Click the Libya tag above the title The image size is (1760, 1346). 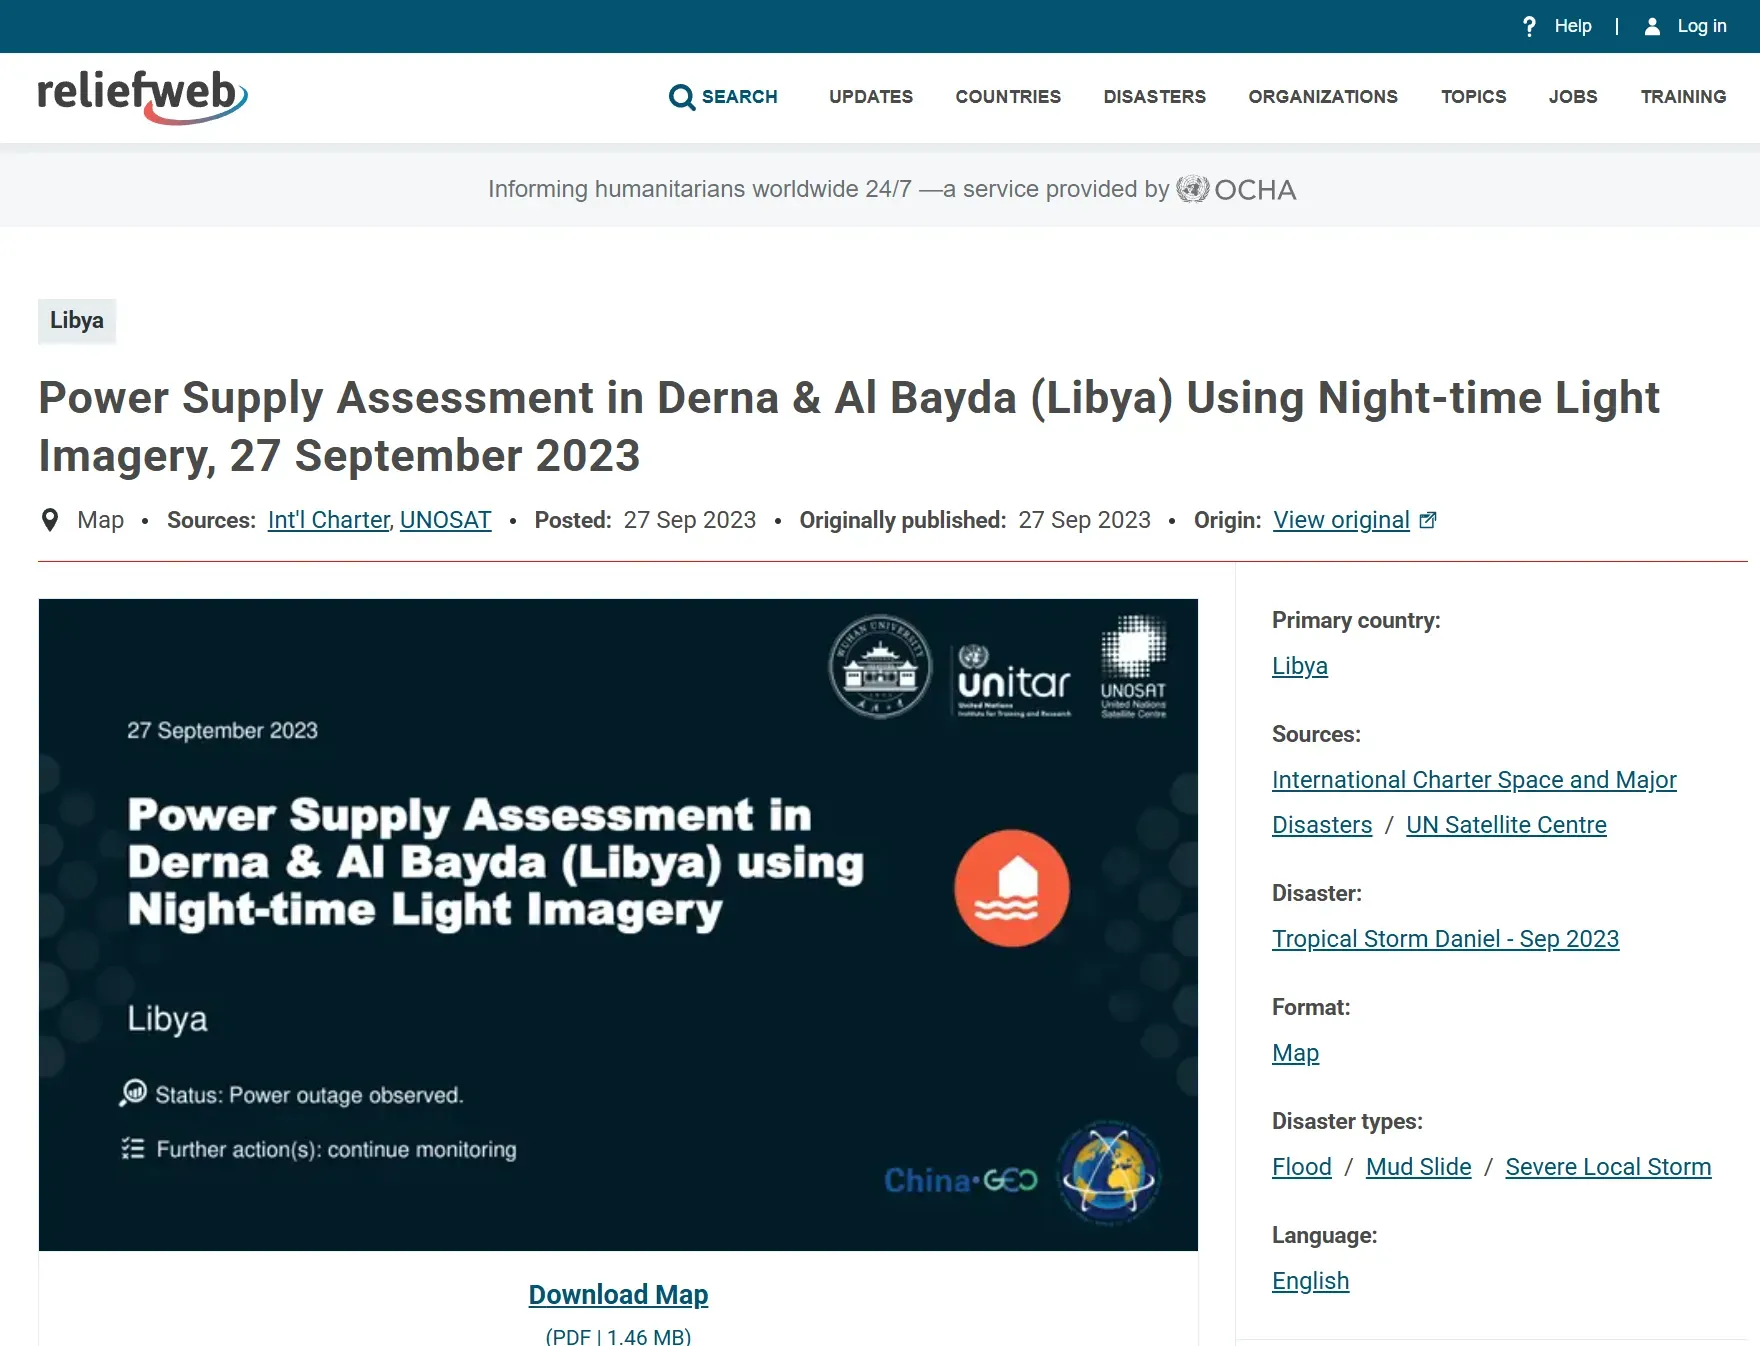[77, 321]
